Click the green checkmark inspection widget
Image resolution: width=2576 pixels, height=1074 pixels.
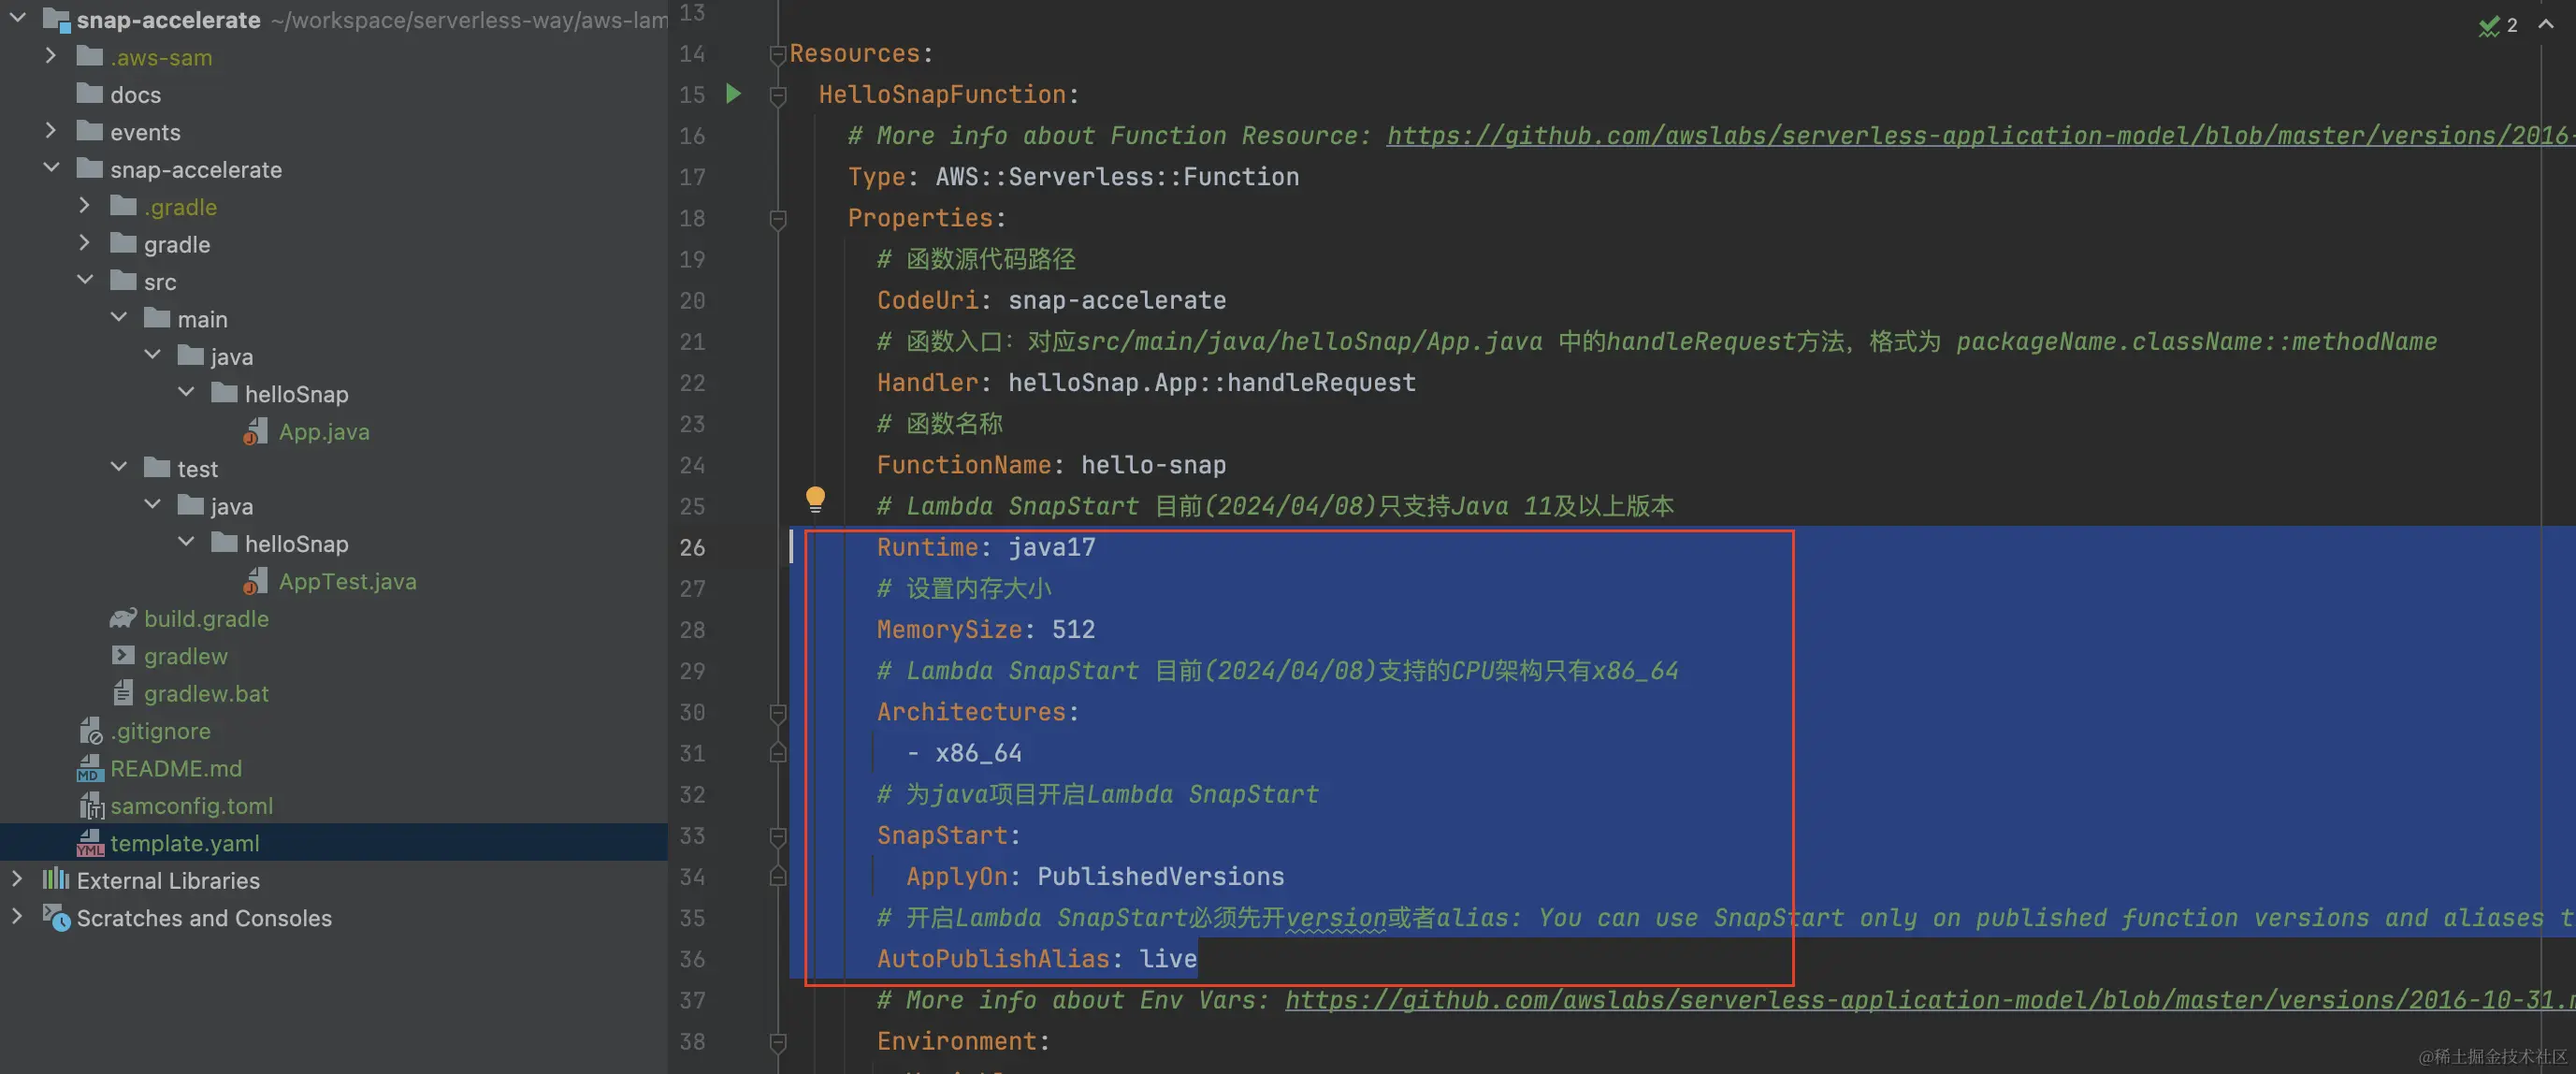(x=2489, y=26)
